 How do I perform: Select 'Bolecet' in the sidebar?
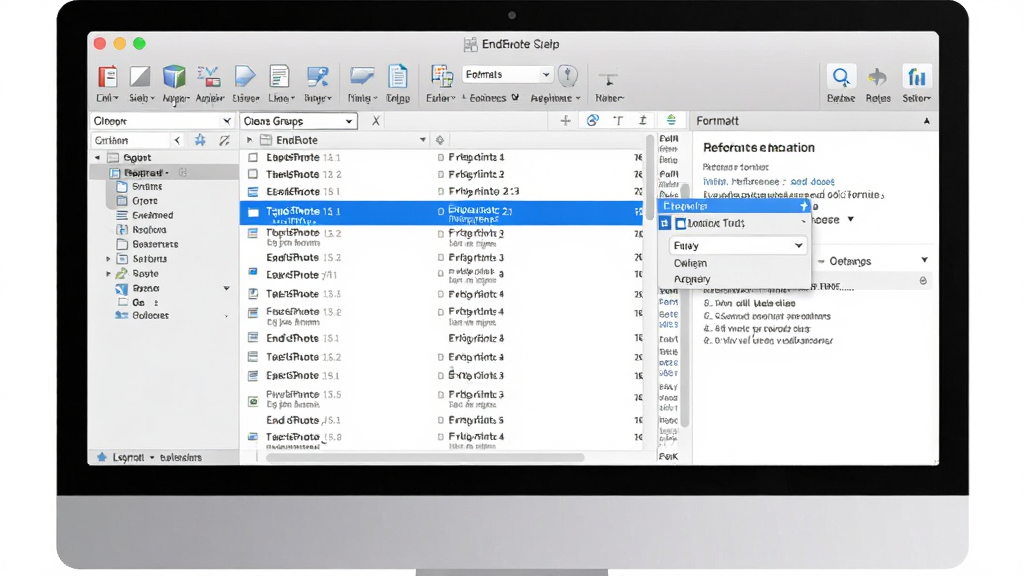tap(150, 315)
